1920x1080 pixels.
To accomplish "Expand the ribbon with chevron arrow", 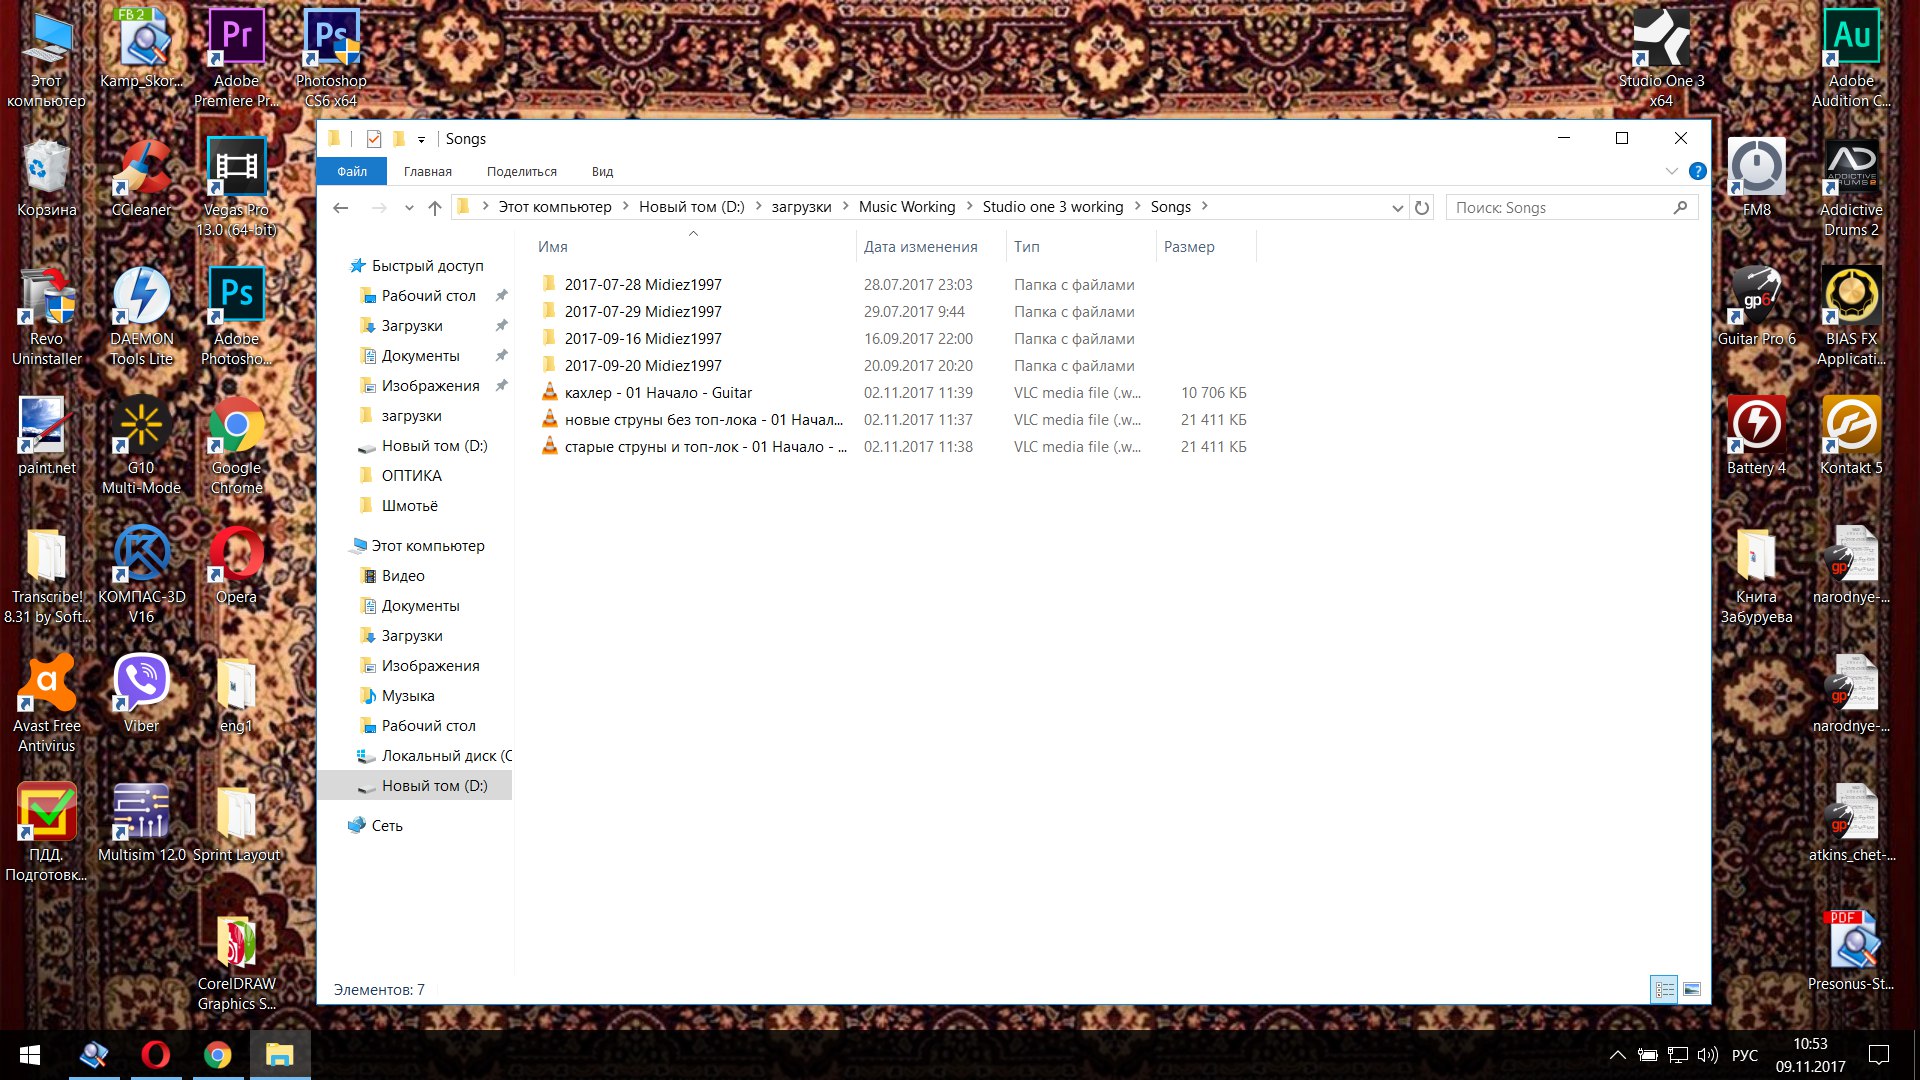I will 1671,171.
